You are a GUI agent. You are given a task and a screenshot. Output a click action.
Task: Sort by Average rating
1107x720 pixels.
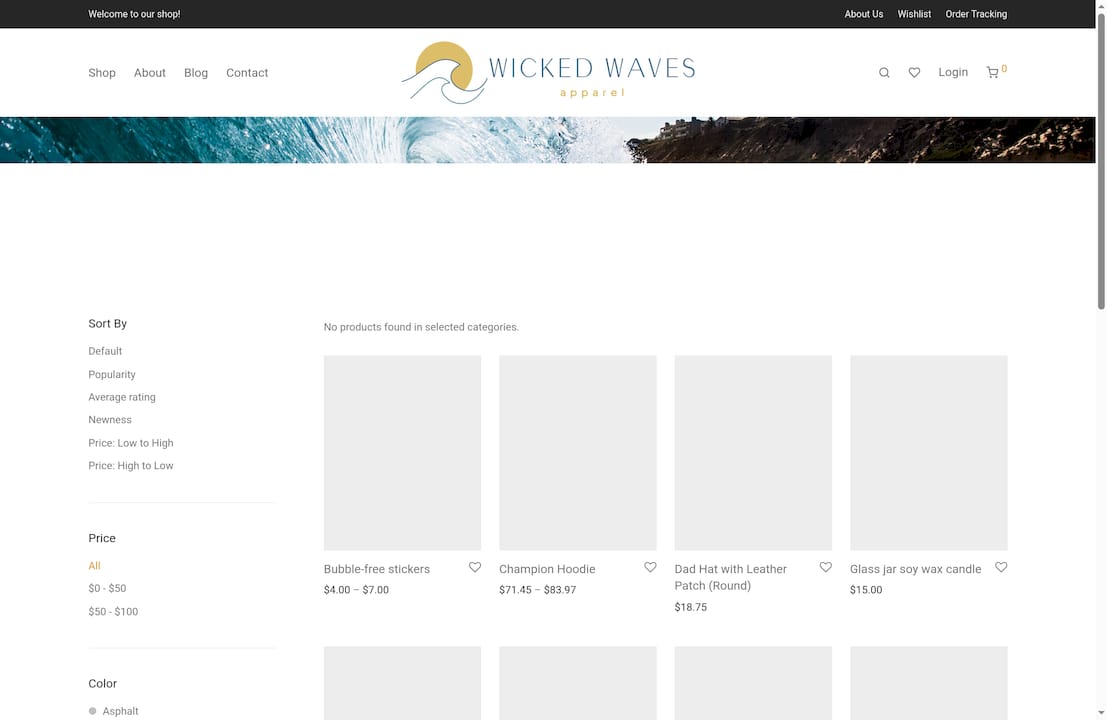point(121,397)
